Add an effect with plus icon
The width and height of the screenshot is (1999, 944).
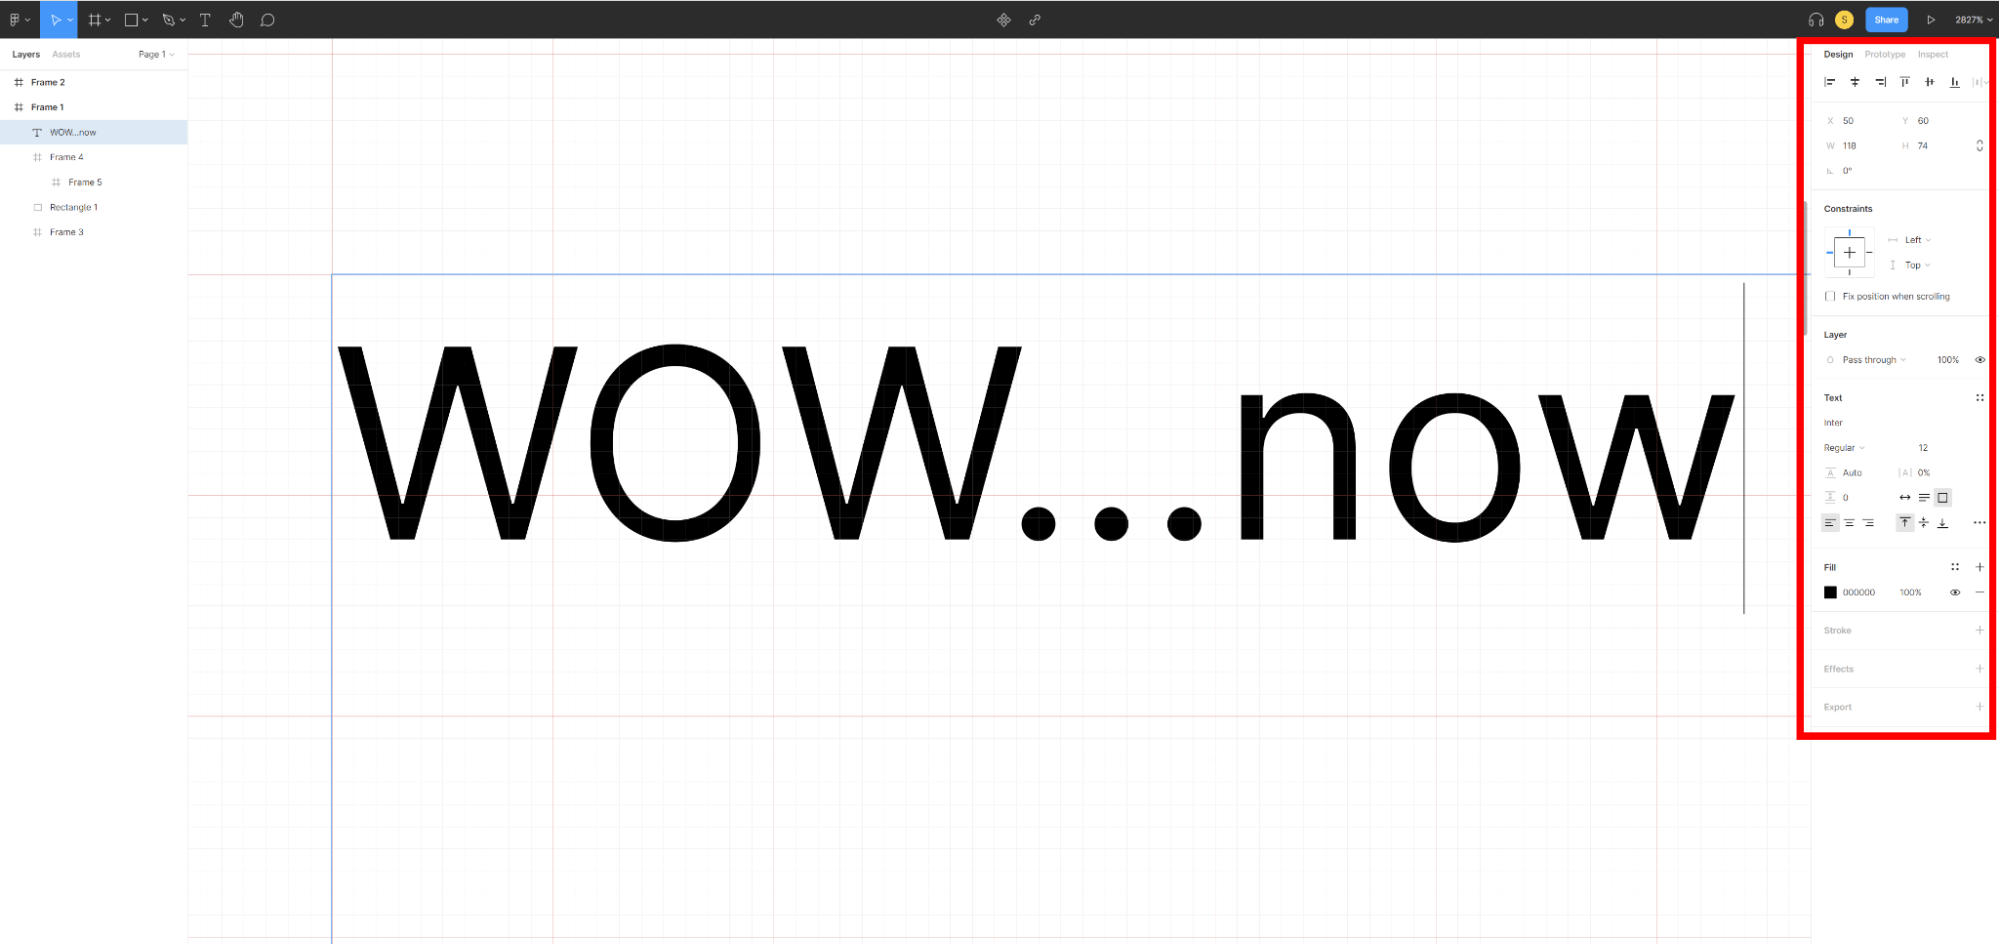click(x=1980, y=668)
